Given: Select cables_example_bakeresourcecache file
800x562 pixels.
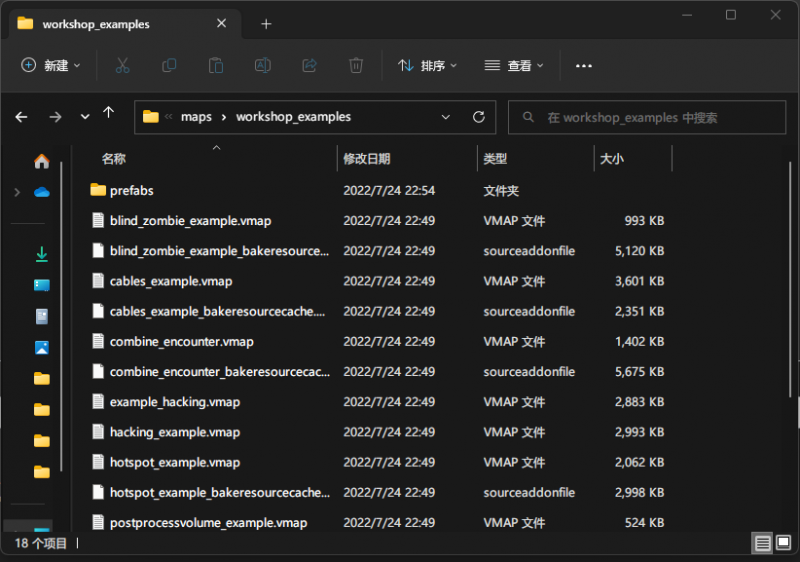Looking at the screenshot, I should (x=217, y=312).
